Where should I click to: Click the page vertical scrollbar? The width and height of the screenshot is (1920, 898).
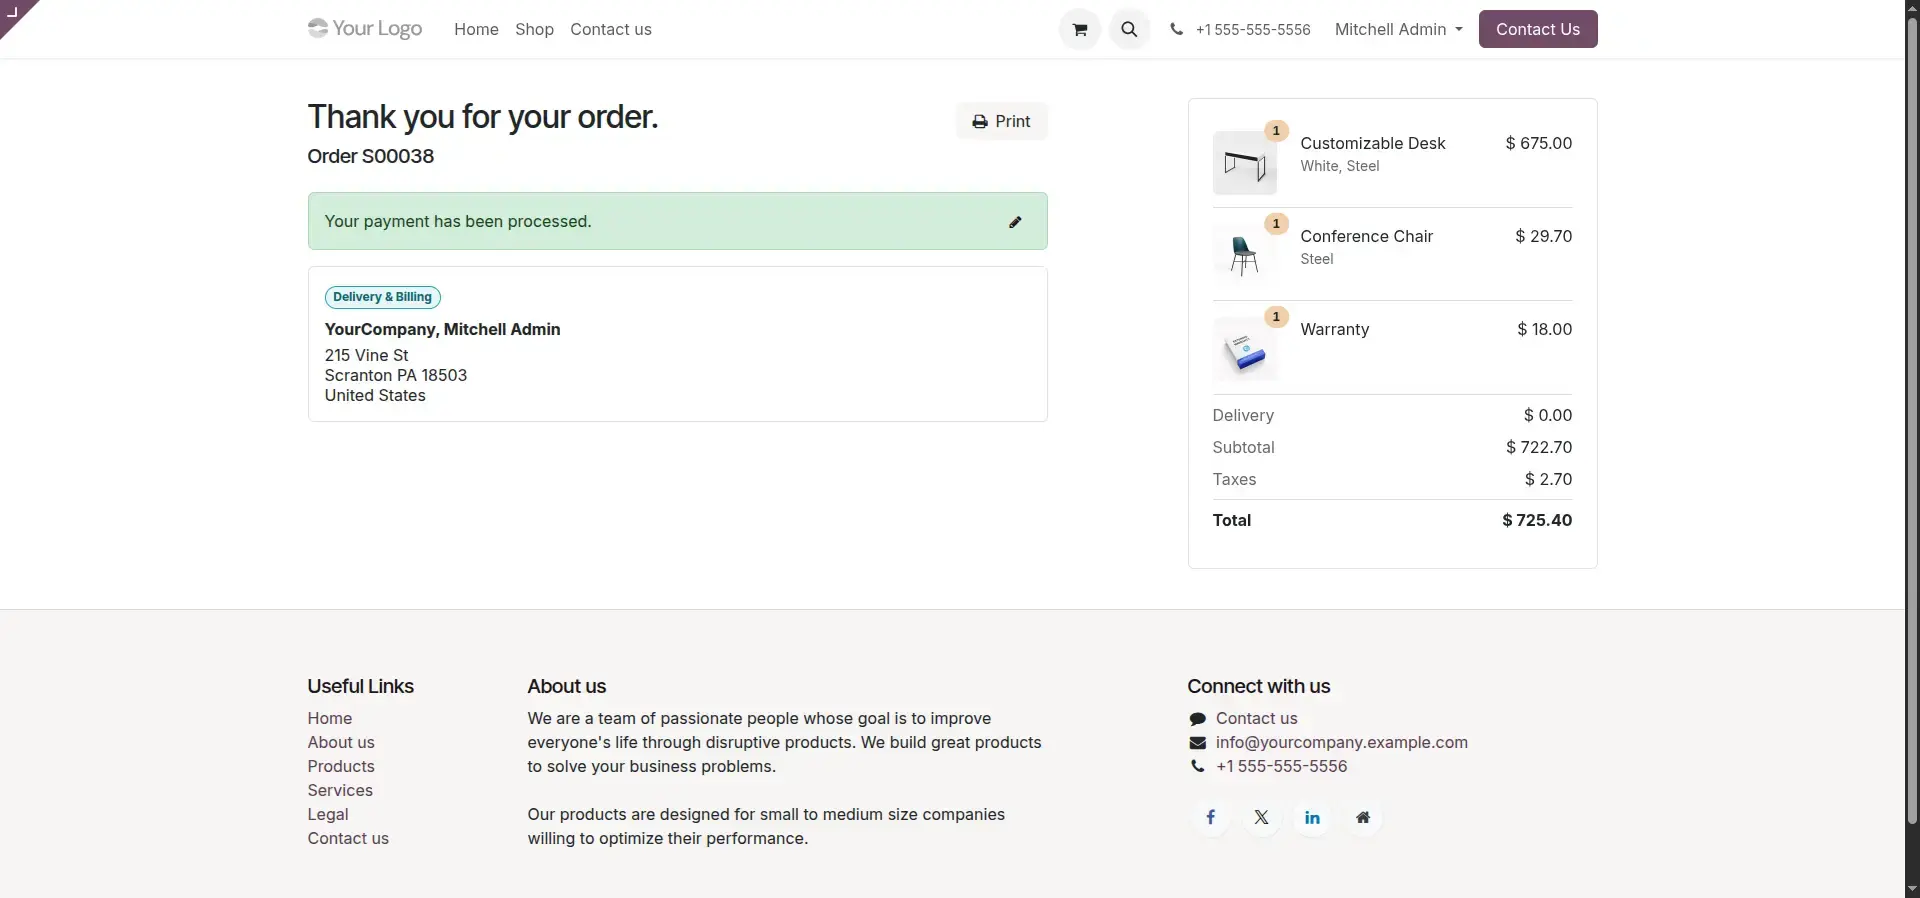1912,420
